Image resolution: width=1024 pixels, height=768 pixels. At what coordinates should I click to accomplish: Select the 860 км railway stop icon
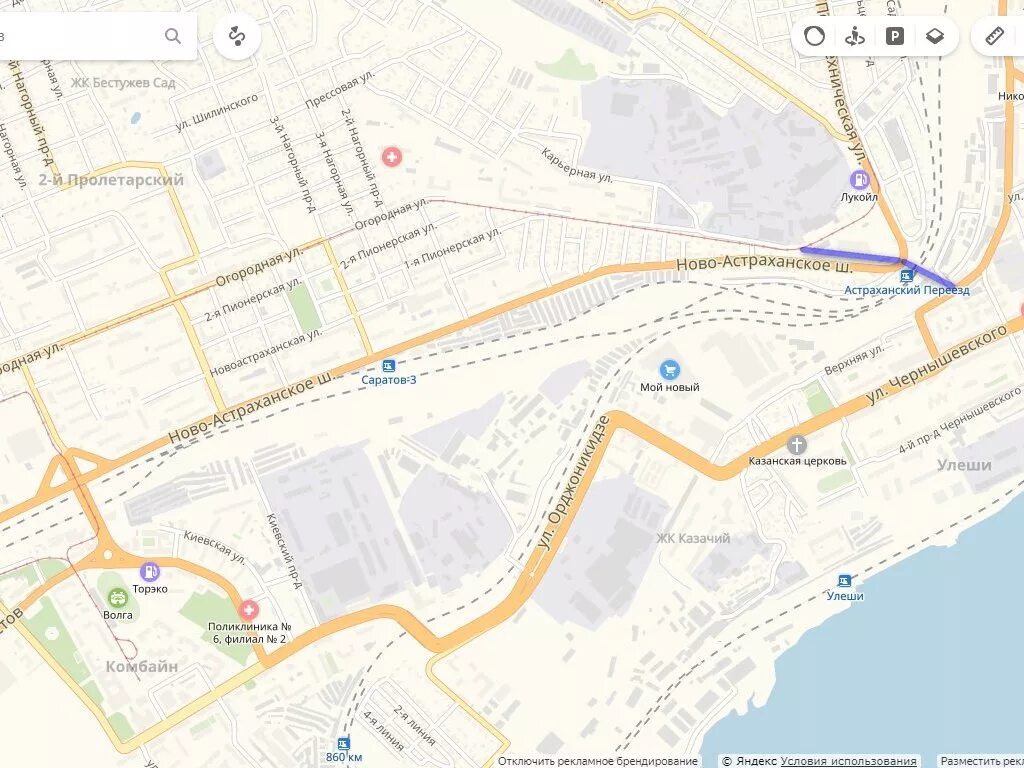(x=344, y=743)
